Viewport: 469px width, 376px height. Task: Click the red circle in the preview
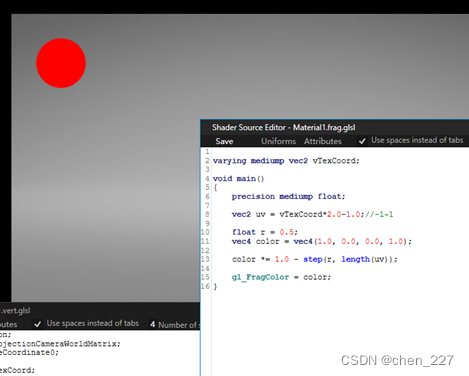coord(61,63)
